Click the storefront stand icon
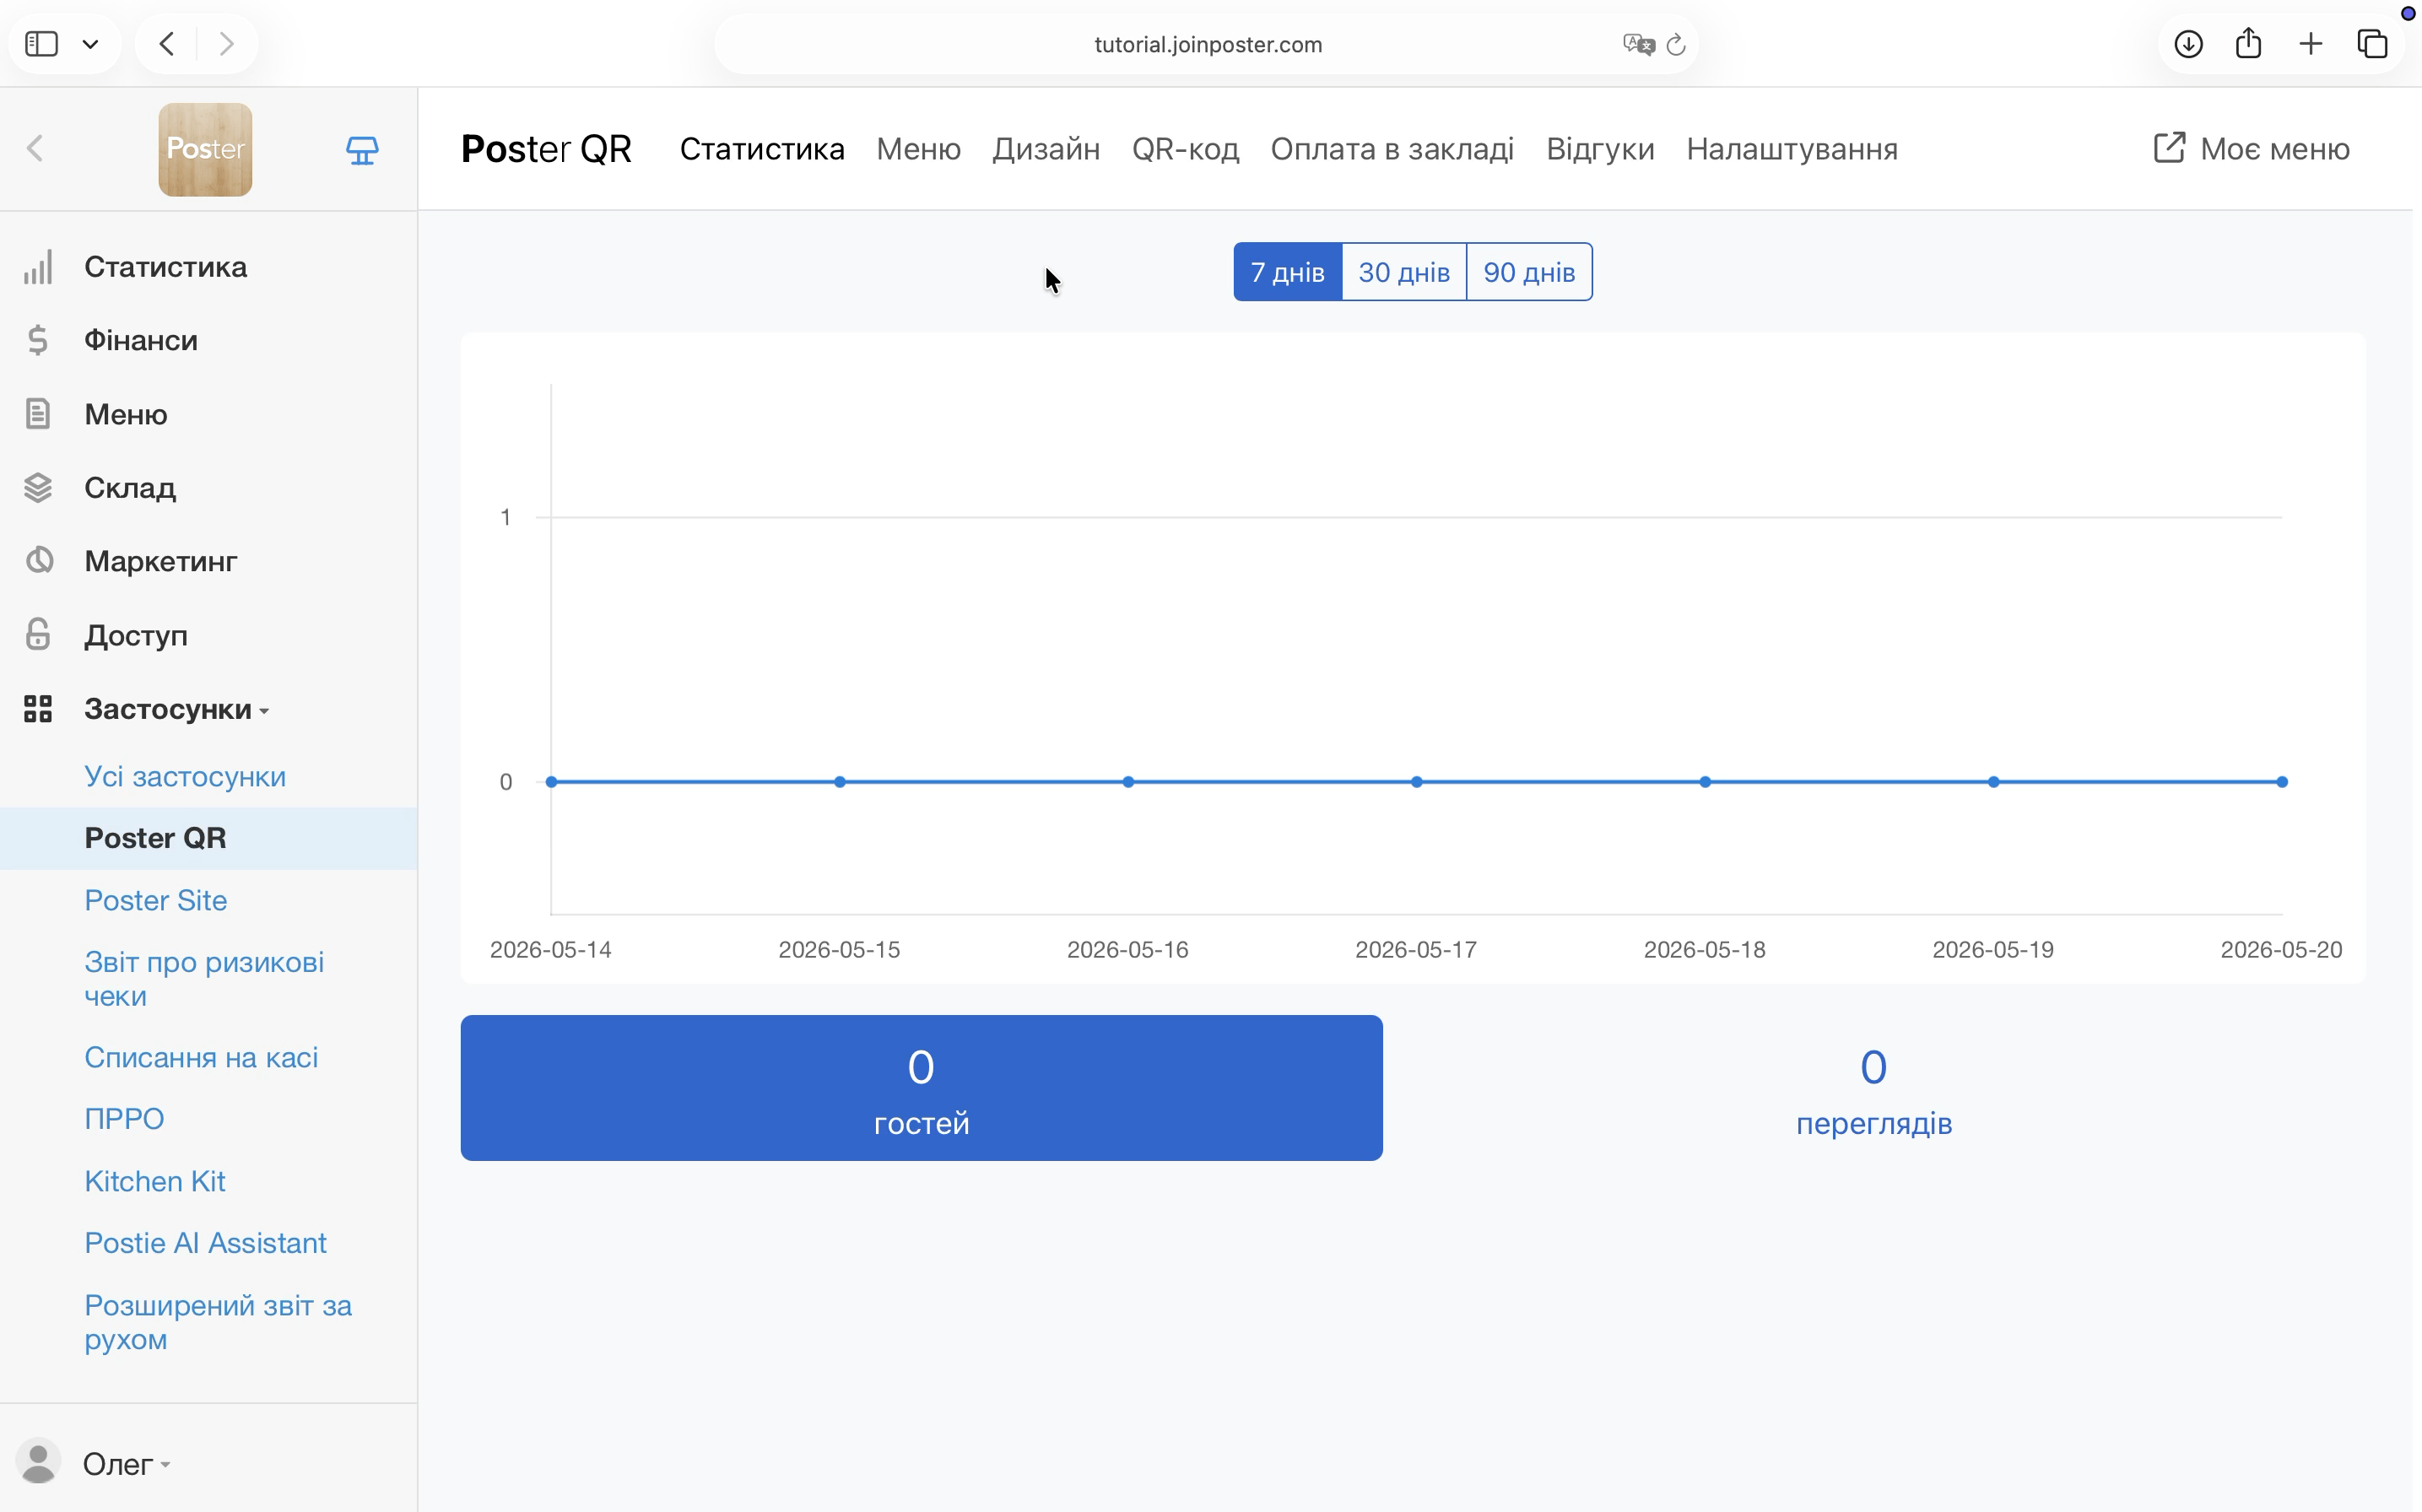This screenshot has width=2422, height=1512. (x=362, y=150)
